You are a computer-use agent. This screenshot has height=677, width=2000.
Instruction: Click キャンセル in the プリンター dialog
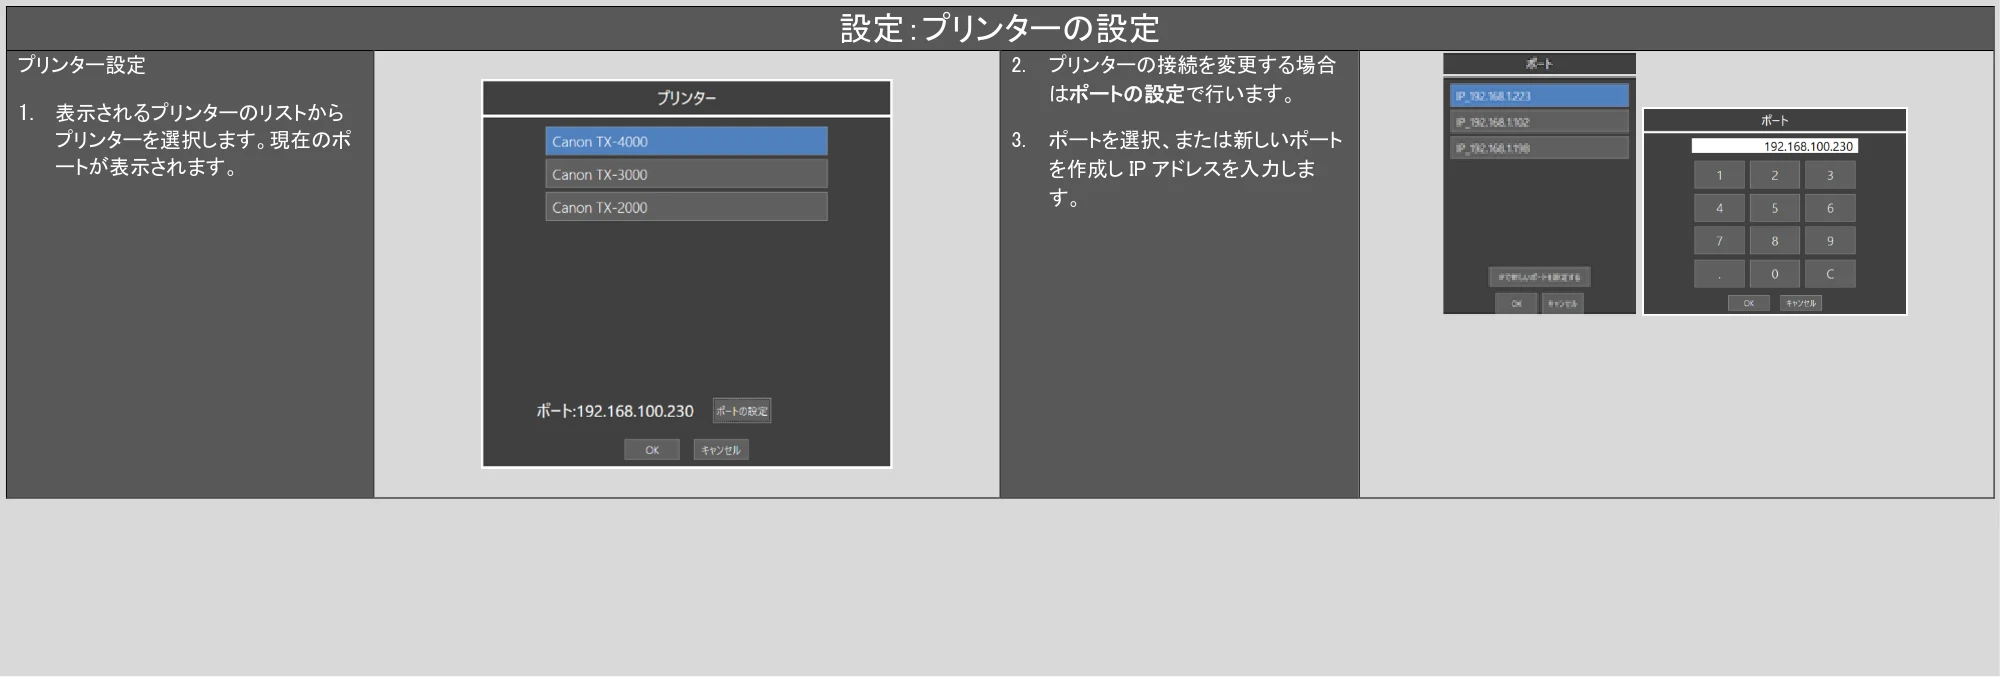(721, 450)
